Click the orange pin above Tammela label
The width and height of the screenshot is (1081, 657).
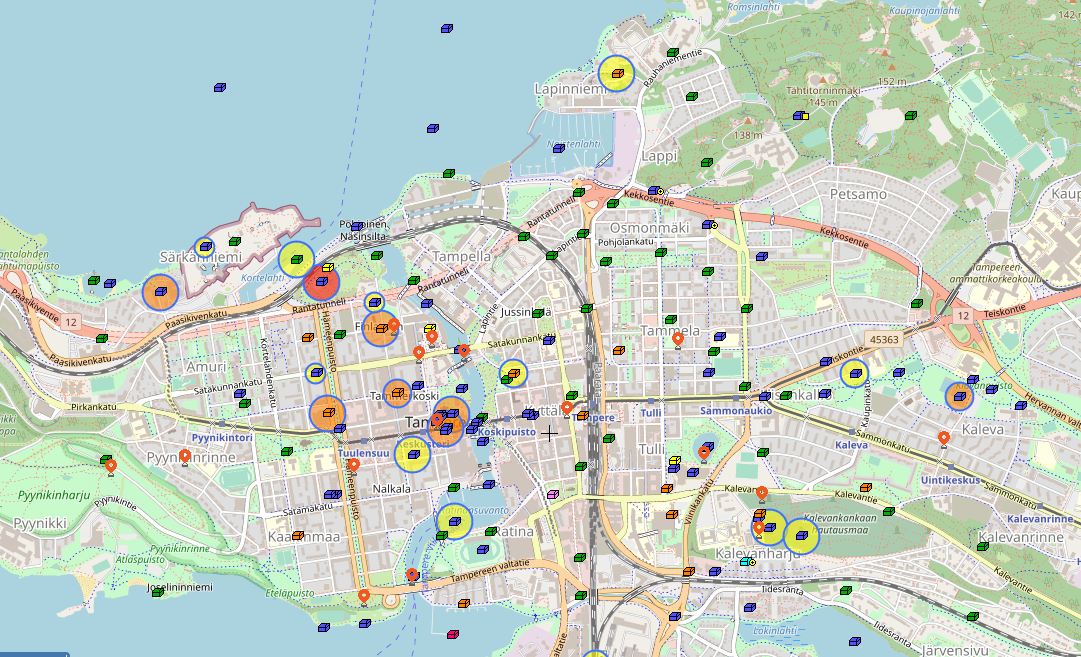[678, 340]
